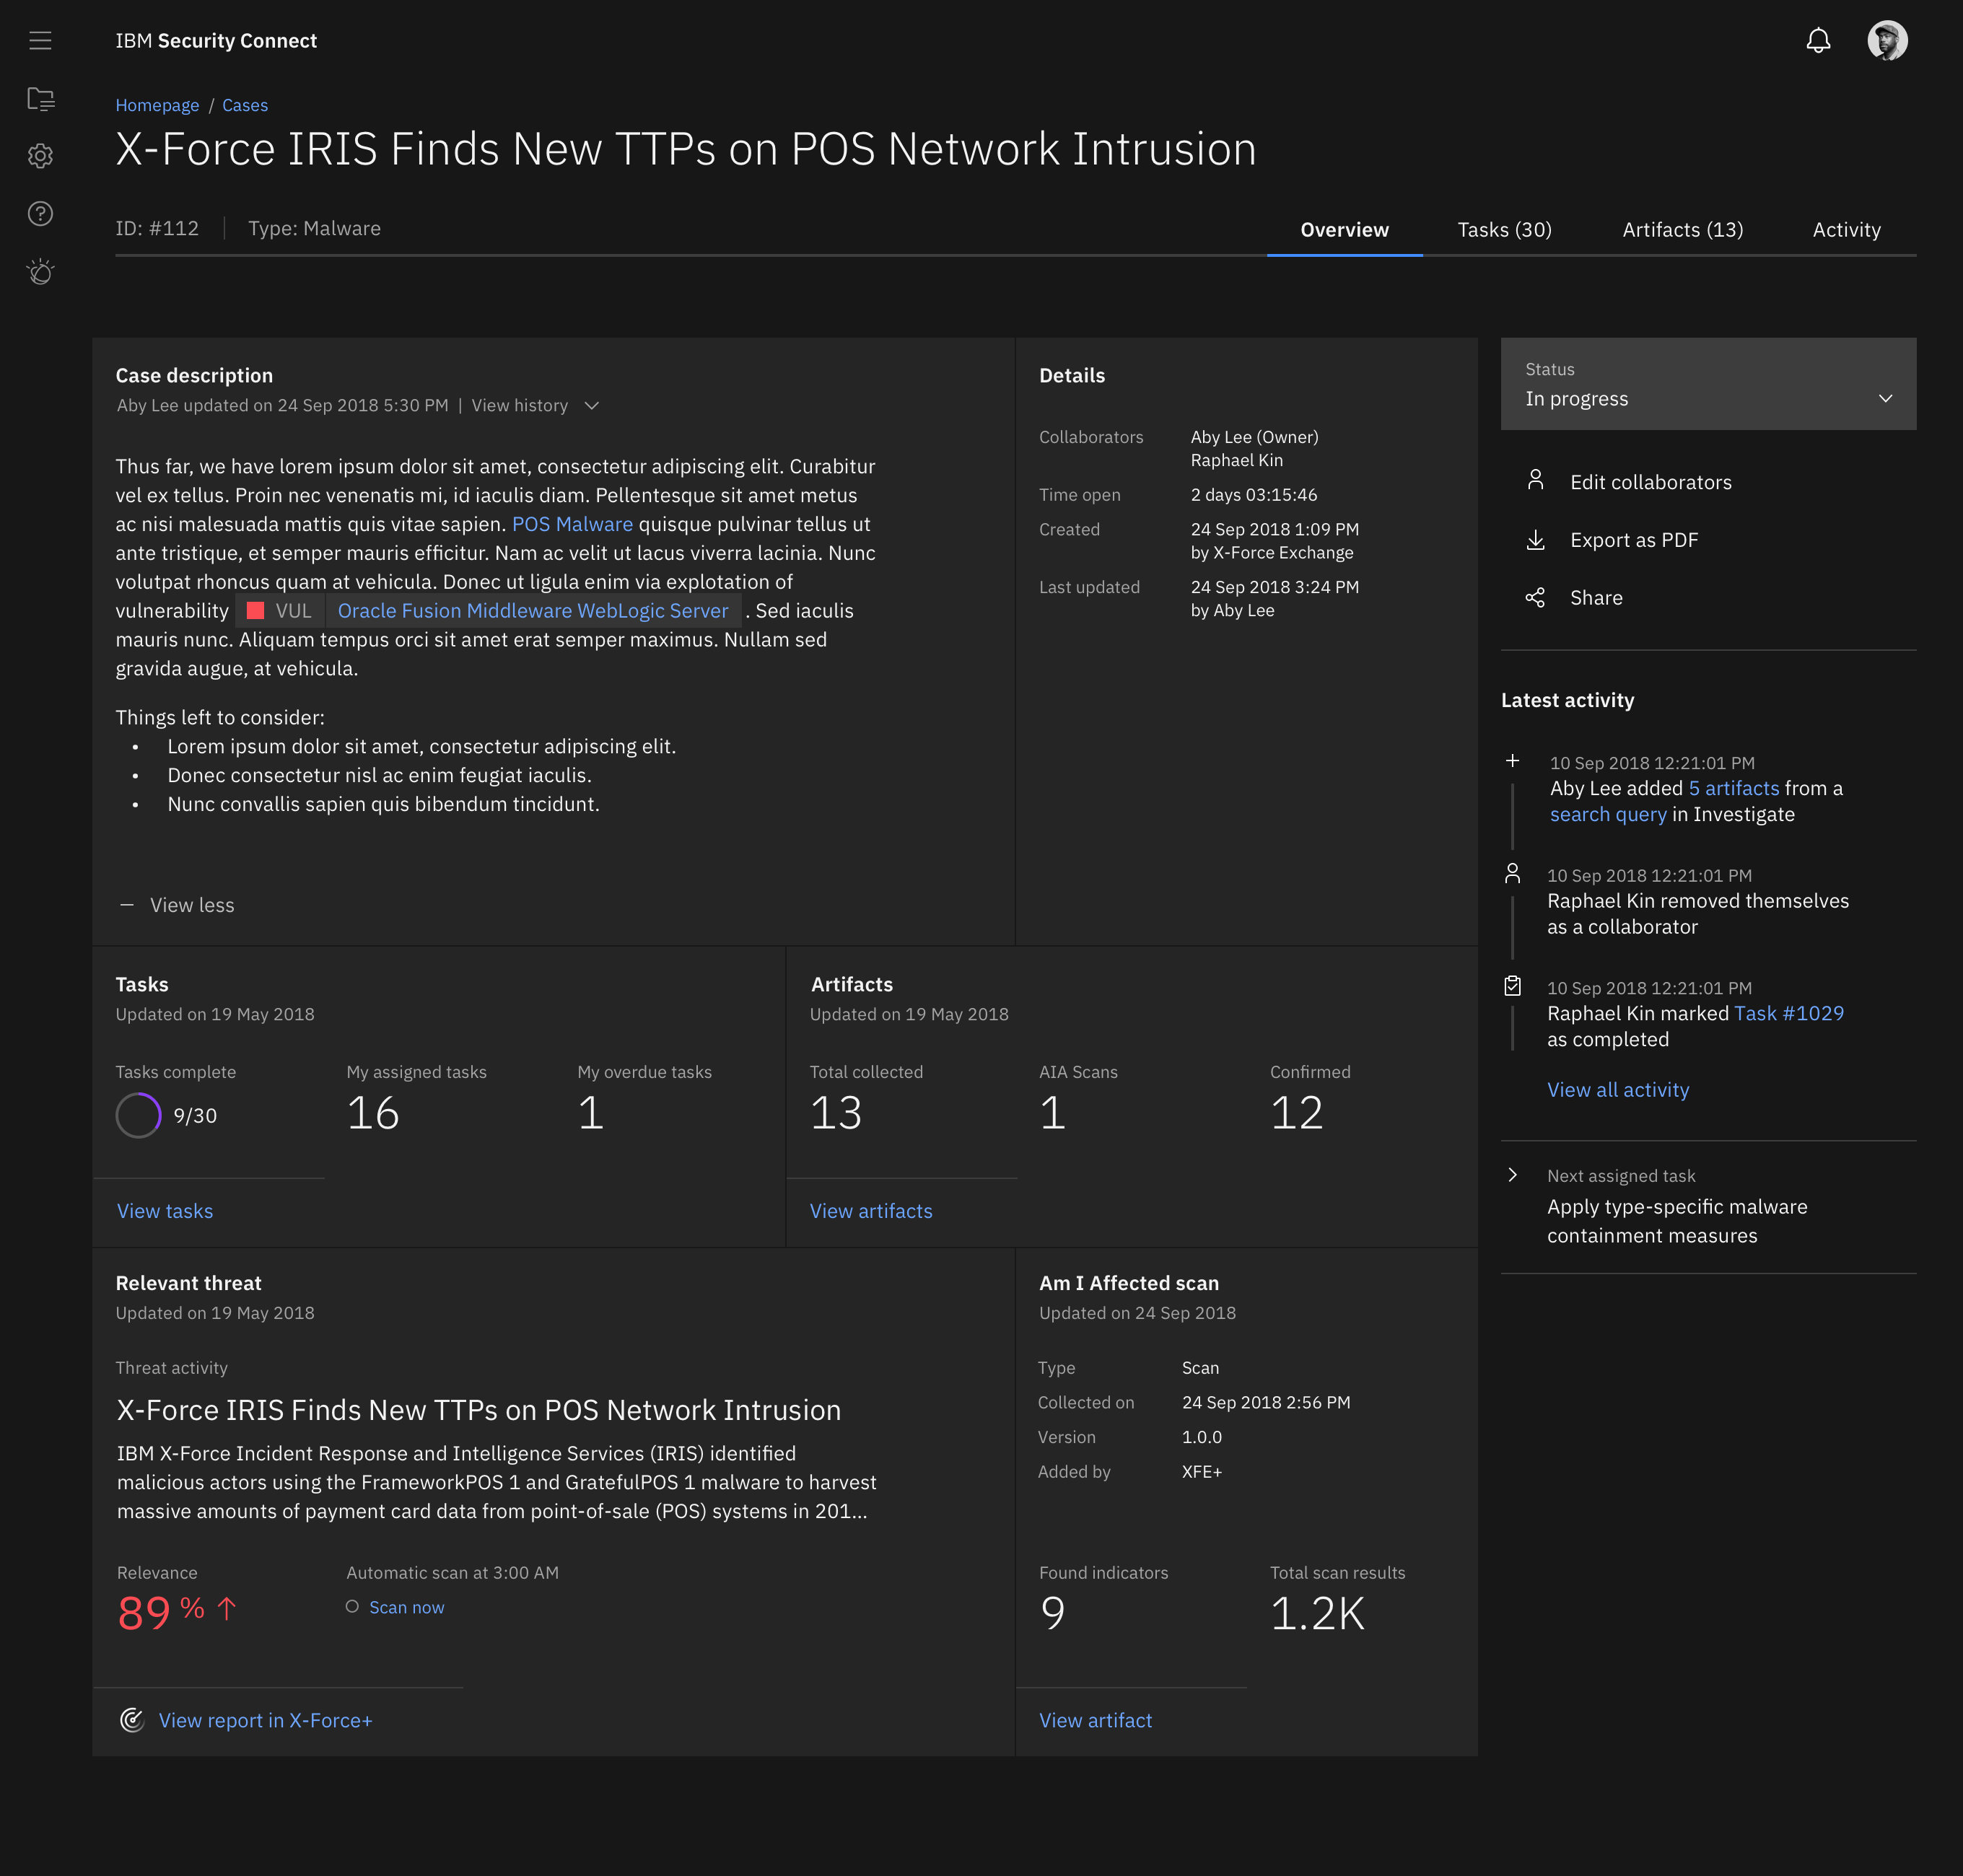Open the search query activity link

pyautogui.click(x=1608, y=814)
